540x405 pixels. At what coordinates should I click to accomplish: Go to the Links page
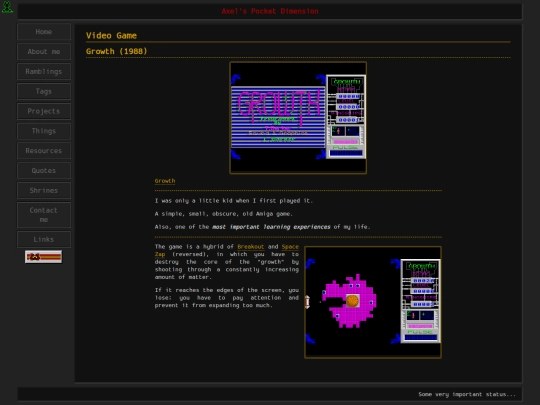[x=44, y=239]
